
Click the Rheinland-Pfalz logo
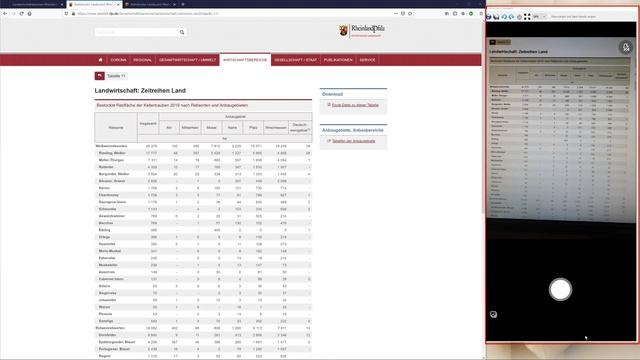click(x=362, y=31)
